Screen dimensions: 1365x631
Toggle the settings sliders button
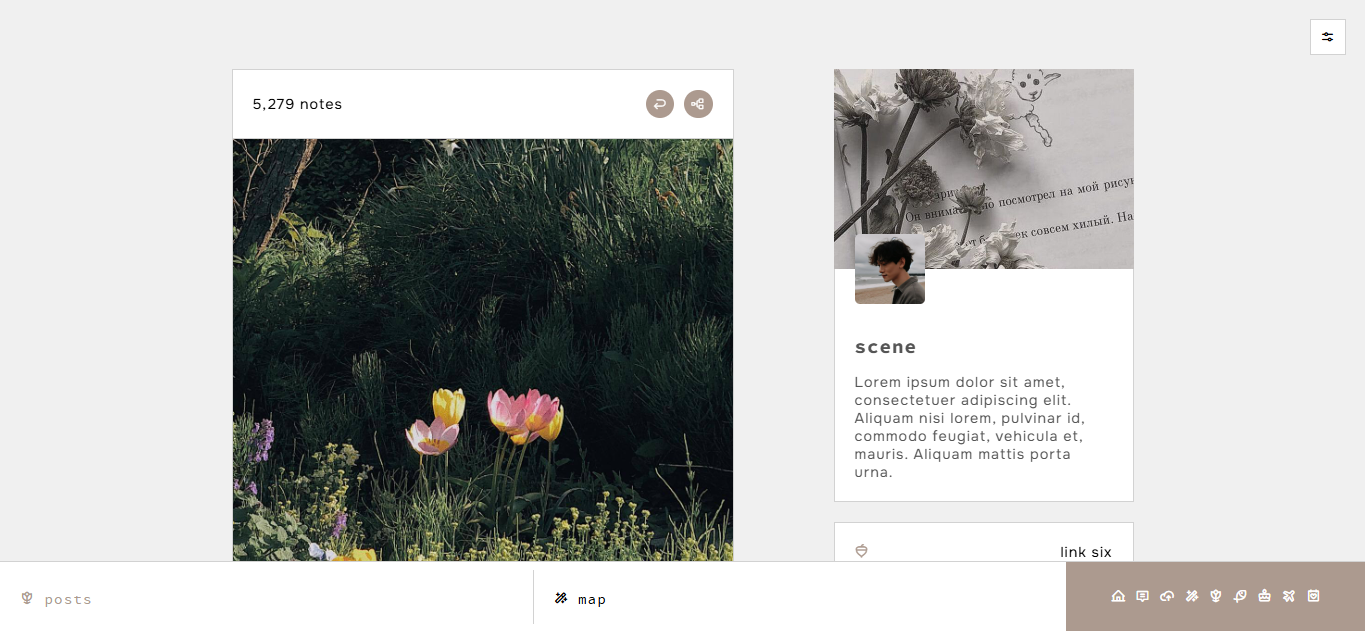point(1328,37)
